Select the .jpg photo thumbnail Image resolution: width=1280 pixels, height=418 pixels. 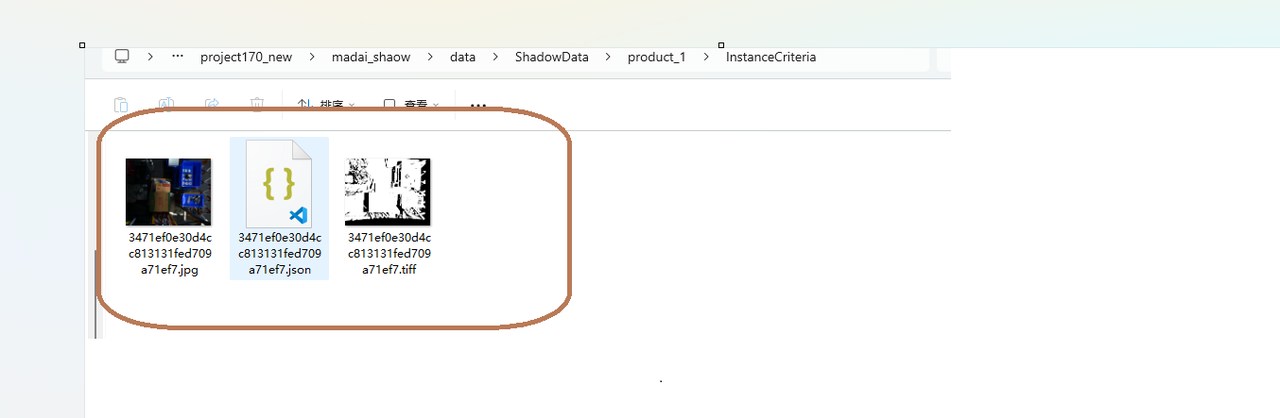(x=168, y=191)
